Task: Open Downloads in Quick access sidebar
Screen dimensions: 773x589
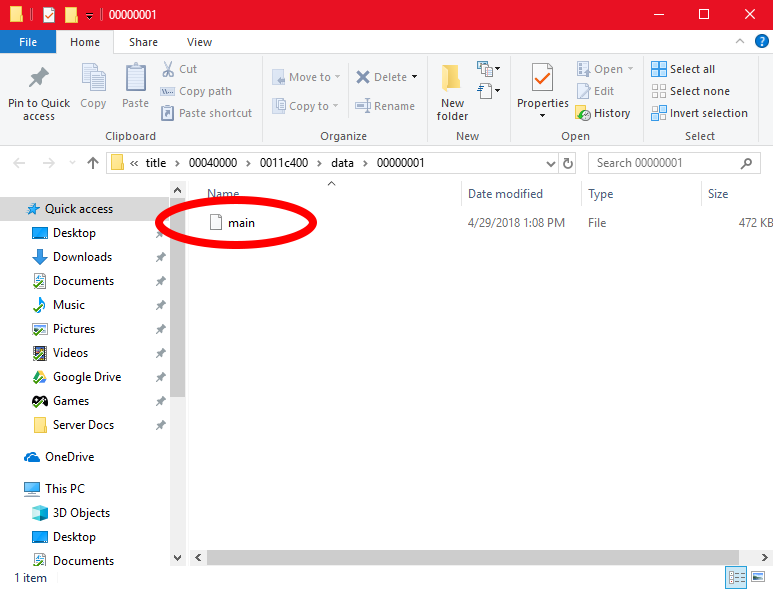Action: point(82,257)
